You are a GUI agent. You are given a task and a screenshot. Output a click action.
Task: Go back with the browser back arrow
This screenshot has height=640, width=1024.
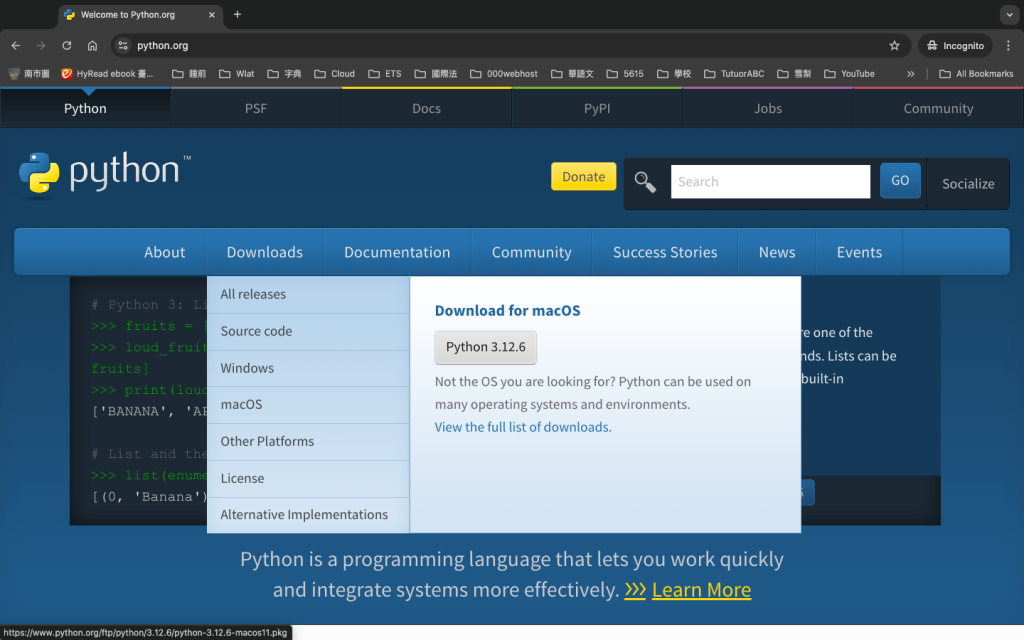click(x=16, y=46)
